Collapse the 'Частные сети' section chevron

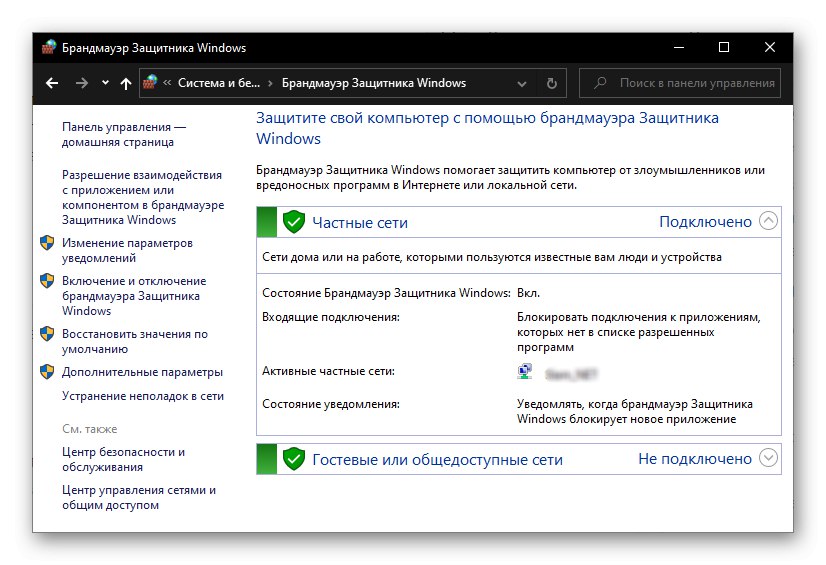tap(768, 221)
